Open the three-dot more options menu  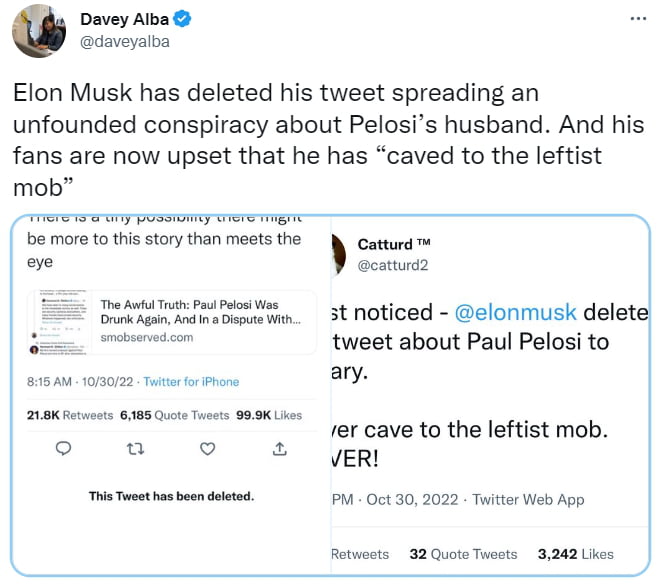(x=638, y=19)
